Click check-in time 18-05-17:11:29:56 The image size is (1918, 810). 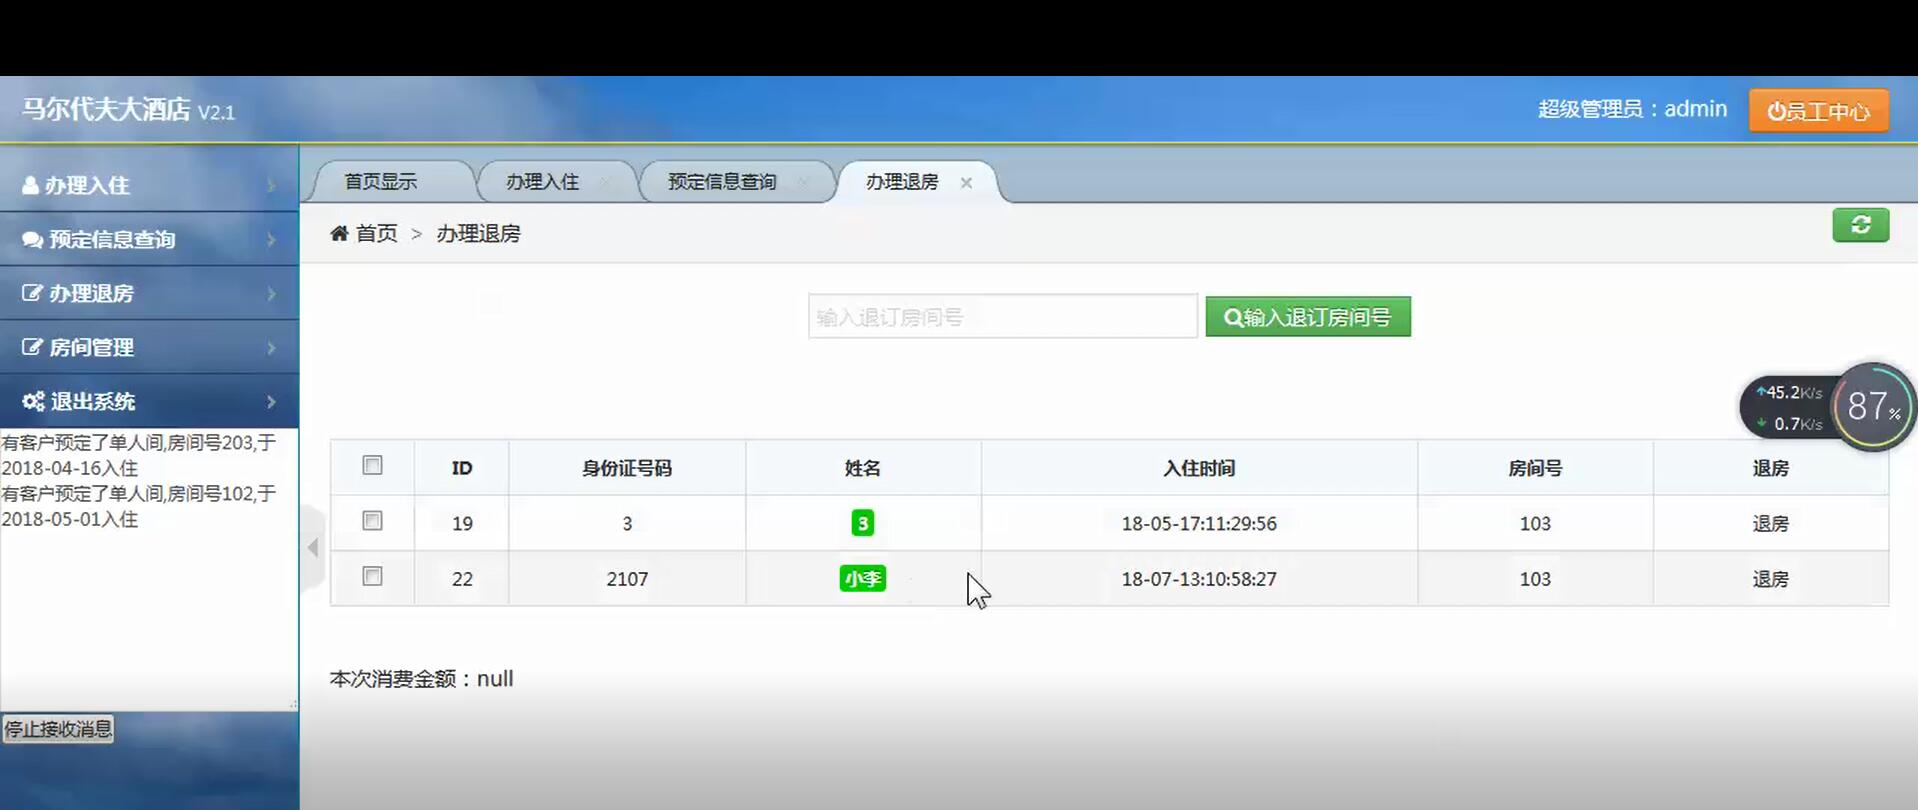(x=1199, y=523)
